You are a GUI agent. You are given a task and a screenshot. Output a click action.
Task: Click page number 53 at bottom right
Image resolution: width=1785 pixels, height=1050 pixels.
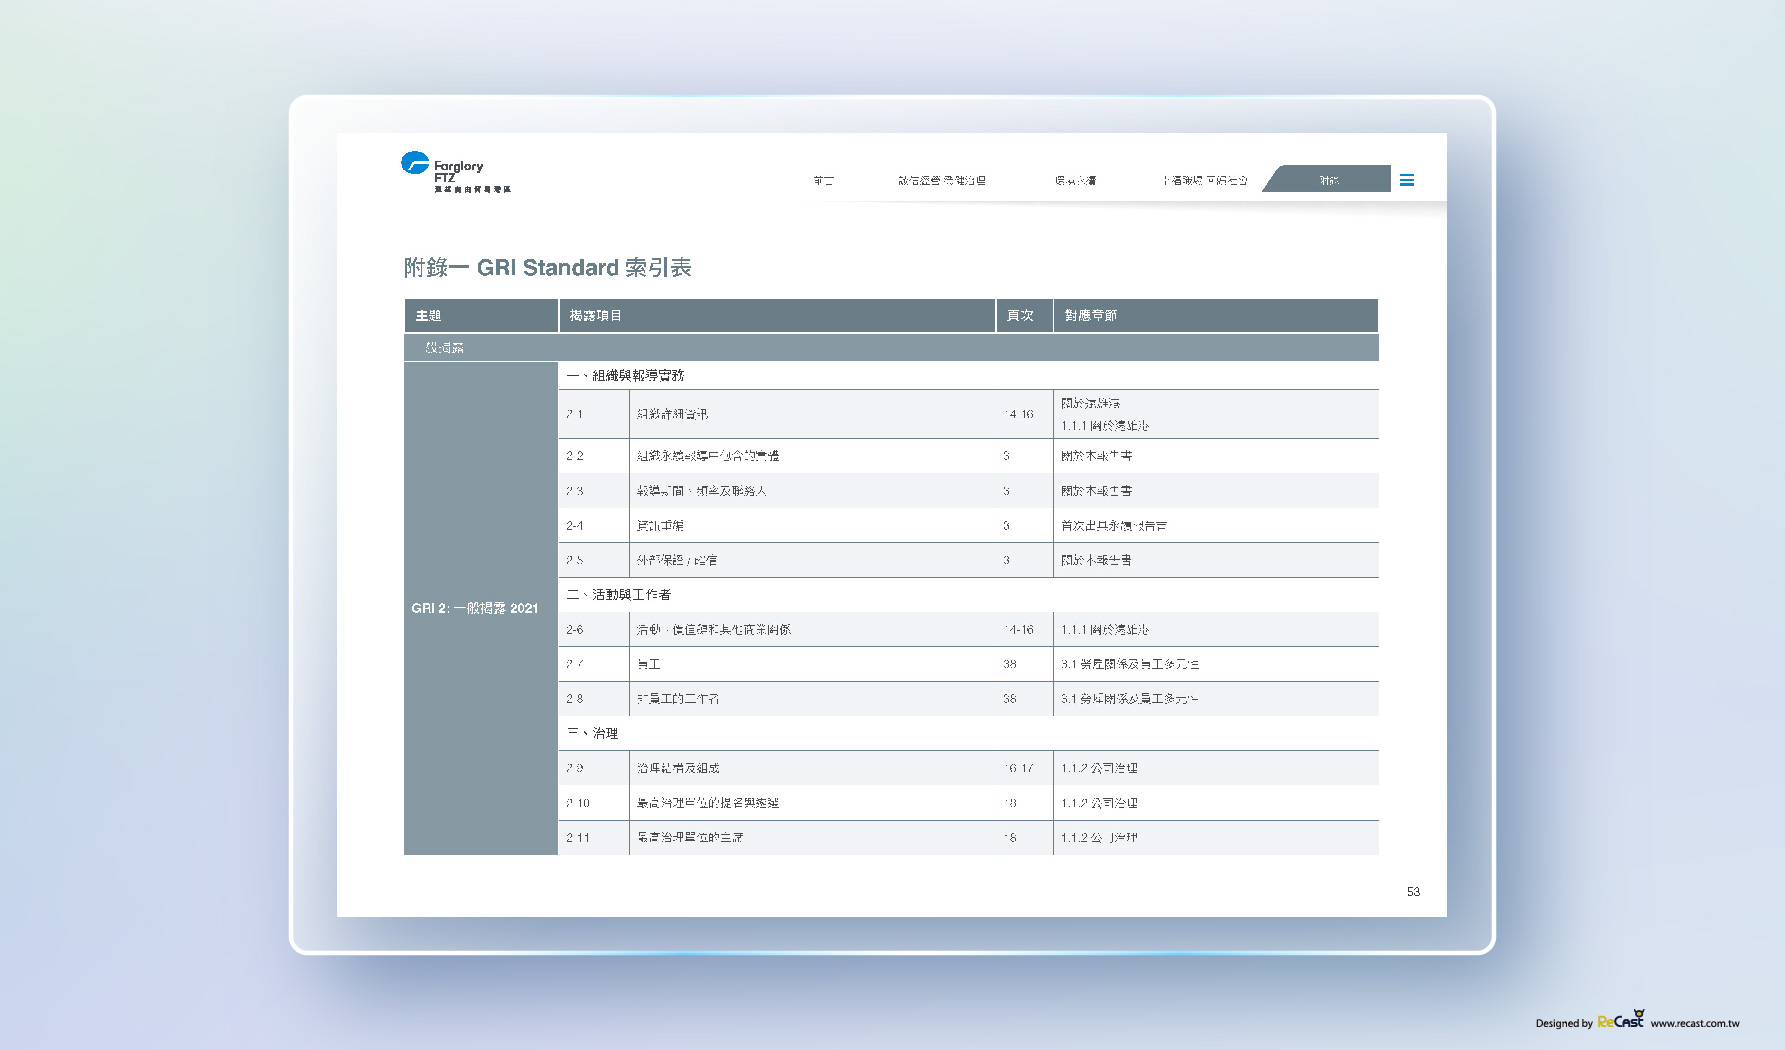1413,891
